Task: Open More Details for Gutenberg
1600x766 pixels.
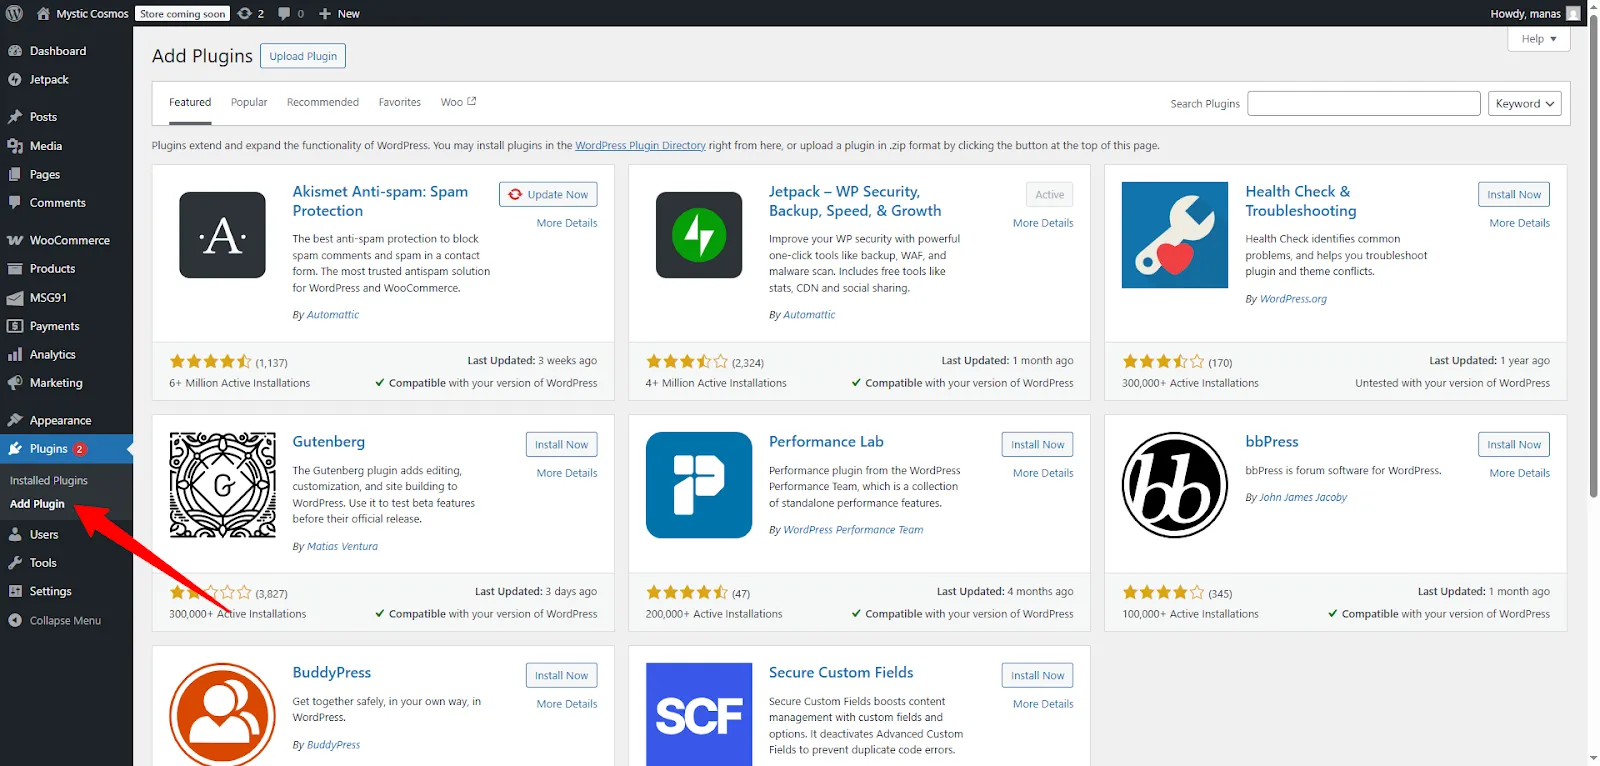Action: click(x=567, y=474)
